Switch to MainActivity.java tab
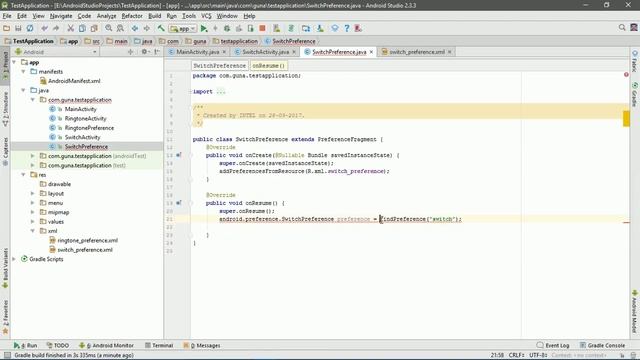Viewport: 640px width, 360px height. point(198,52)
